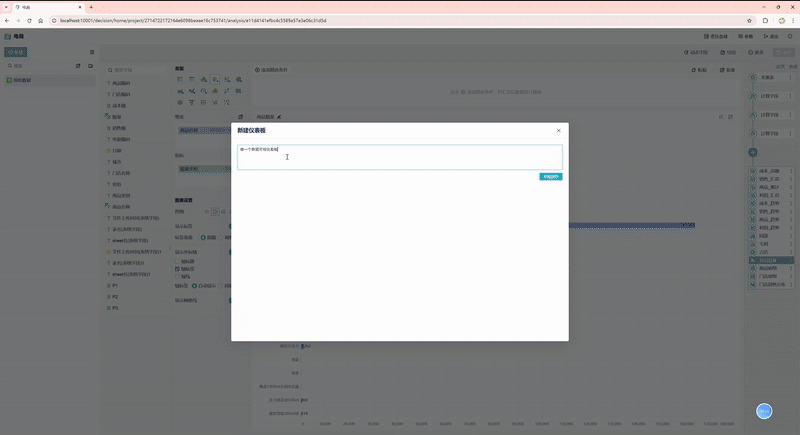Viewport: 800px width, 435px height.
Task: Open Chrome tab search dropdown arrow
Action: click(x=8, y=6)
